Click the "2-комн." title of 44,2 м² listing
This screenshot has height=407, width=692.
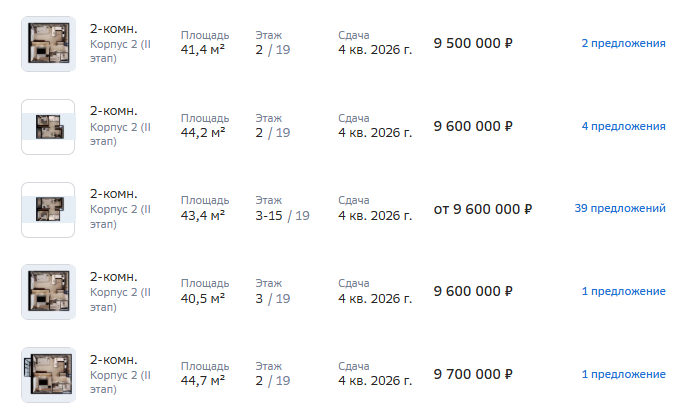[x=113, y=111]
